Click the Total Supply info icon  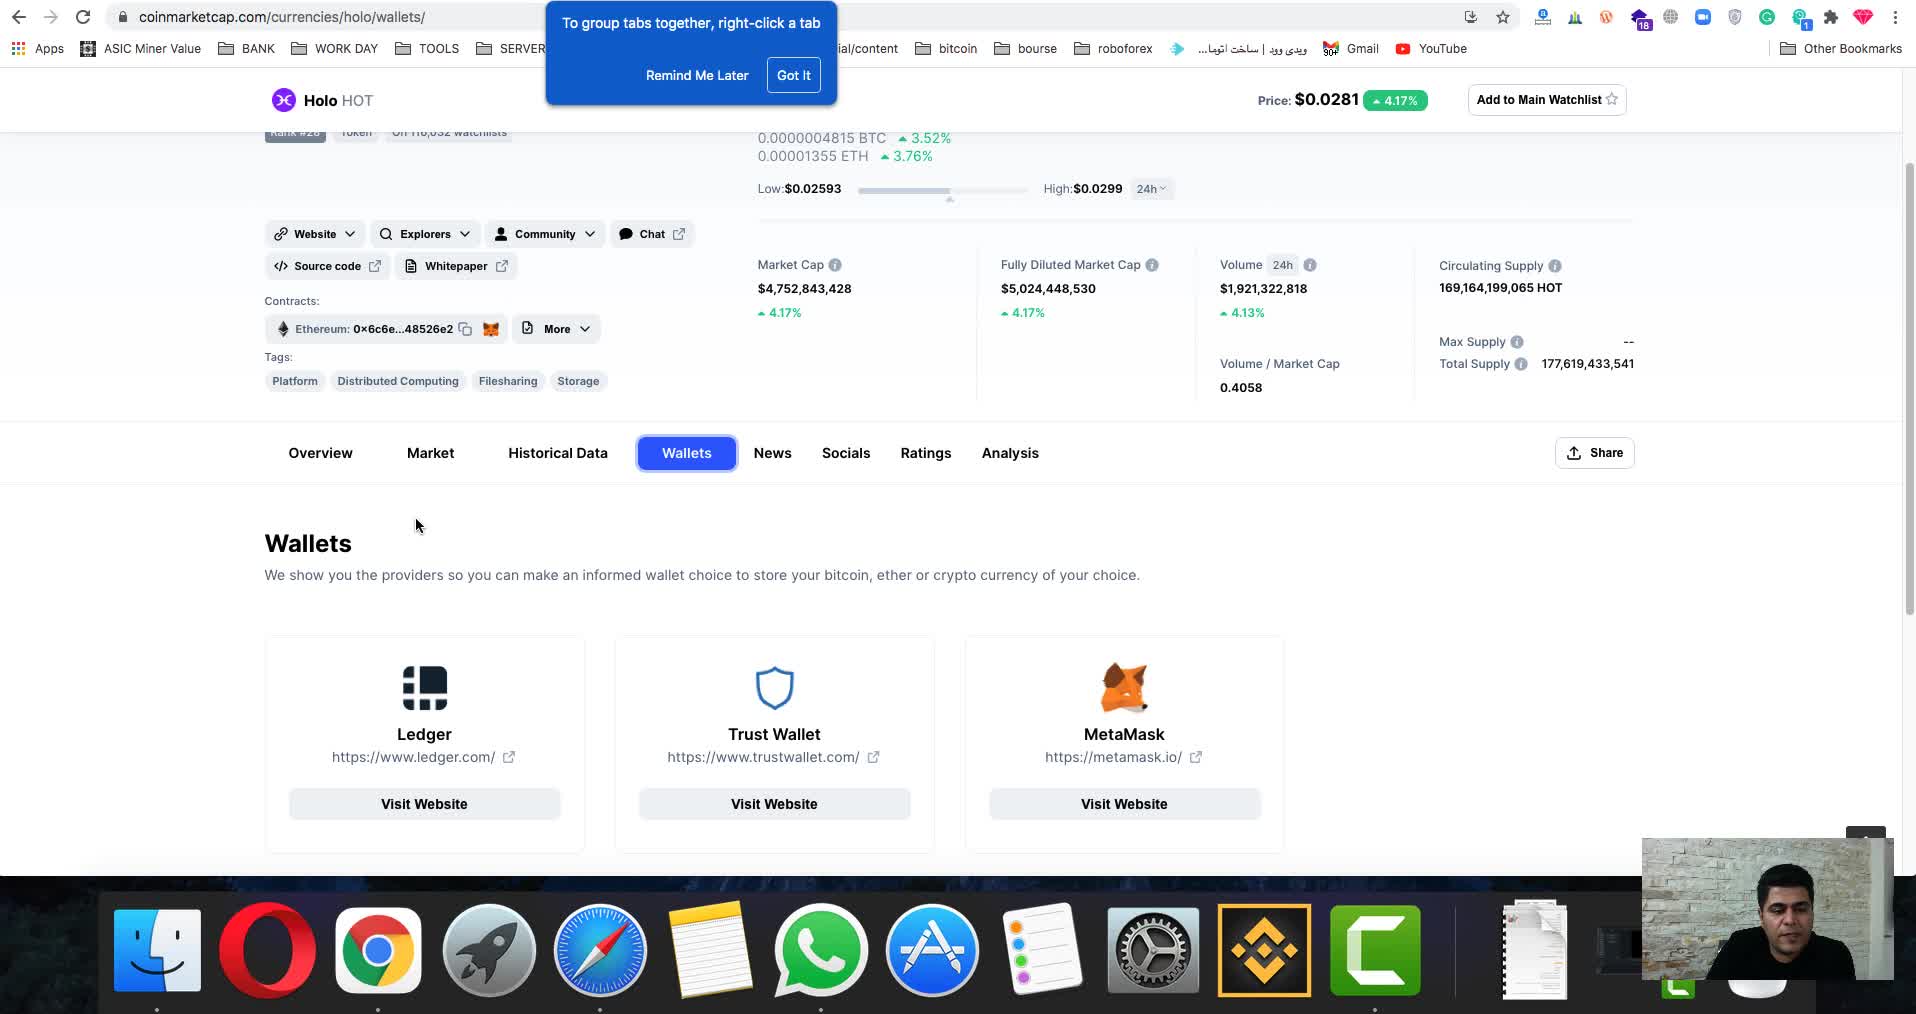[1521, 364]
